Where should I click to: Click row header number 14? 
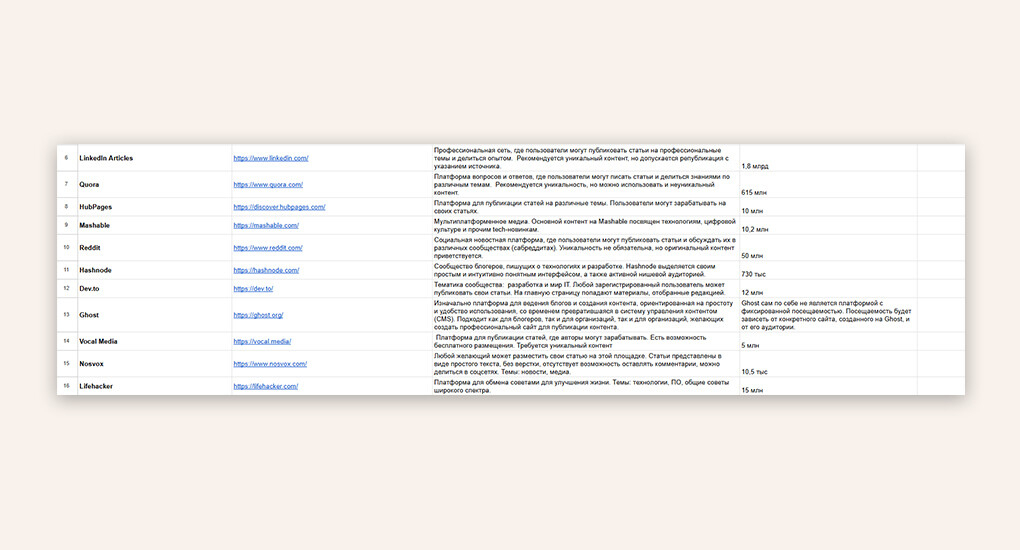click(67, 341)
